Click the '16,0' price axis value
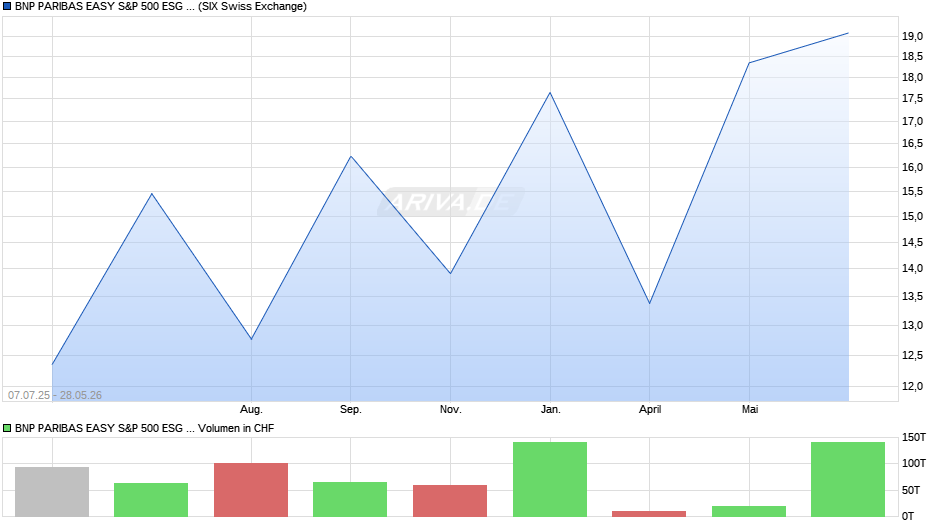940x526 pixels. [912, 167]
